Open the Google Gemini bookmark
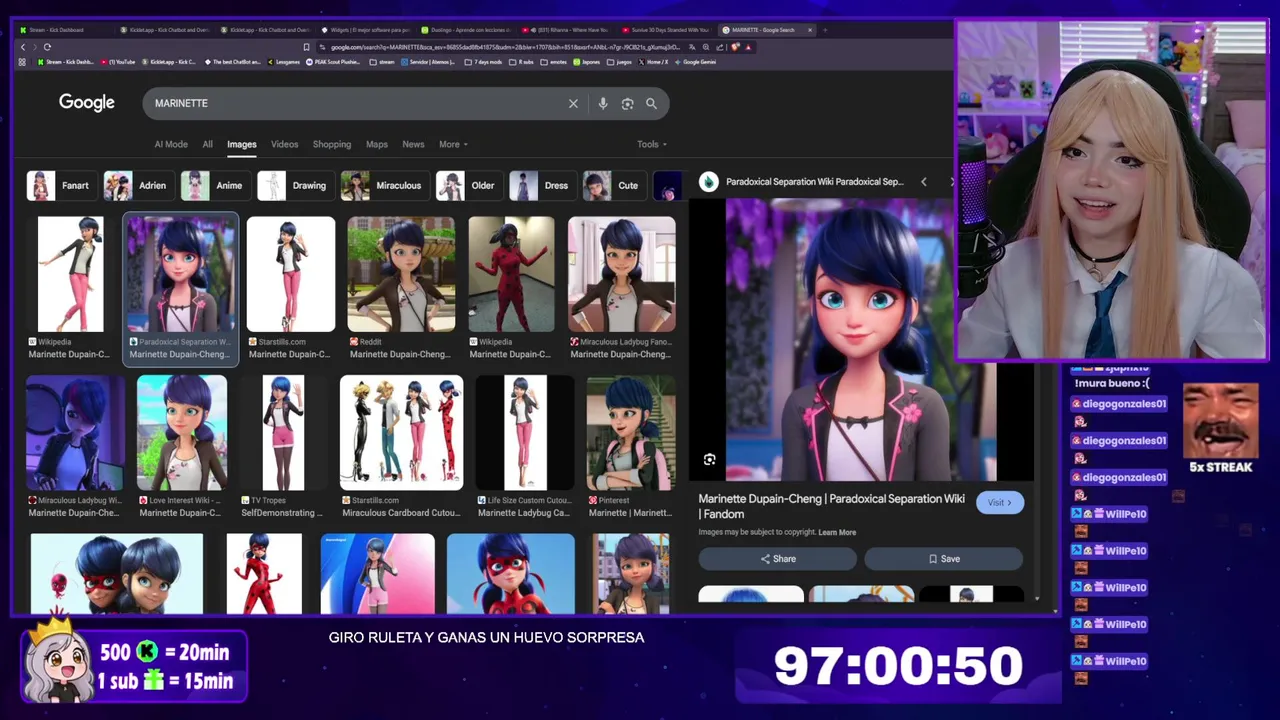 pyautogui.click(x=694, y=62)
